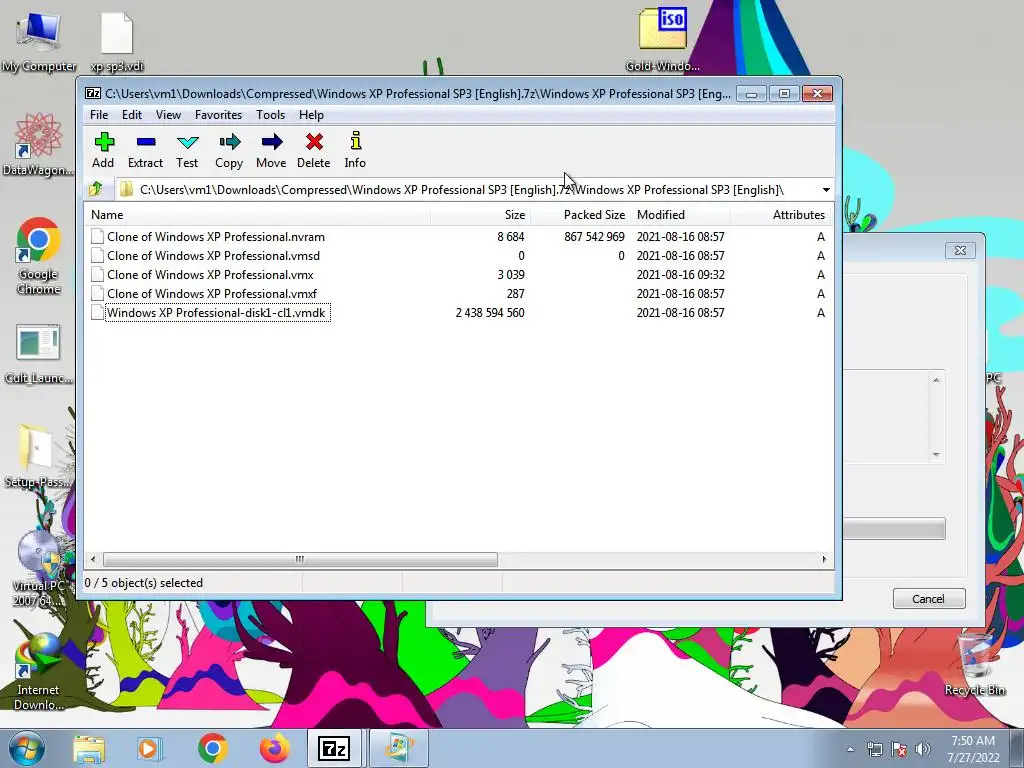Screen dimensions: 1024x768
Task: Click the Extract toolbar icon
Action: tap(145, 150)
